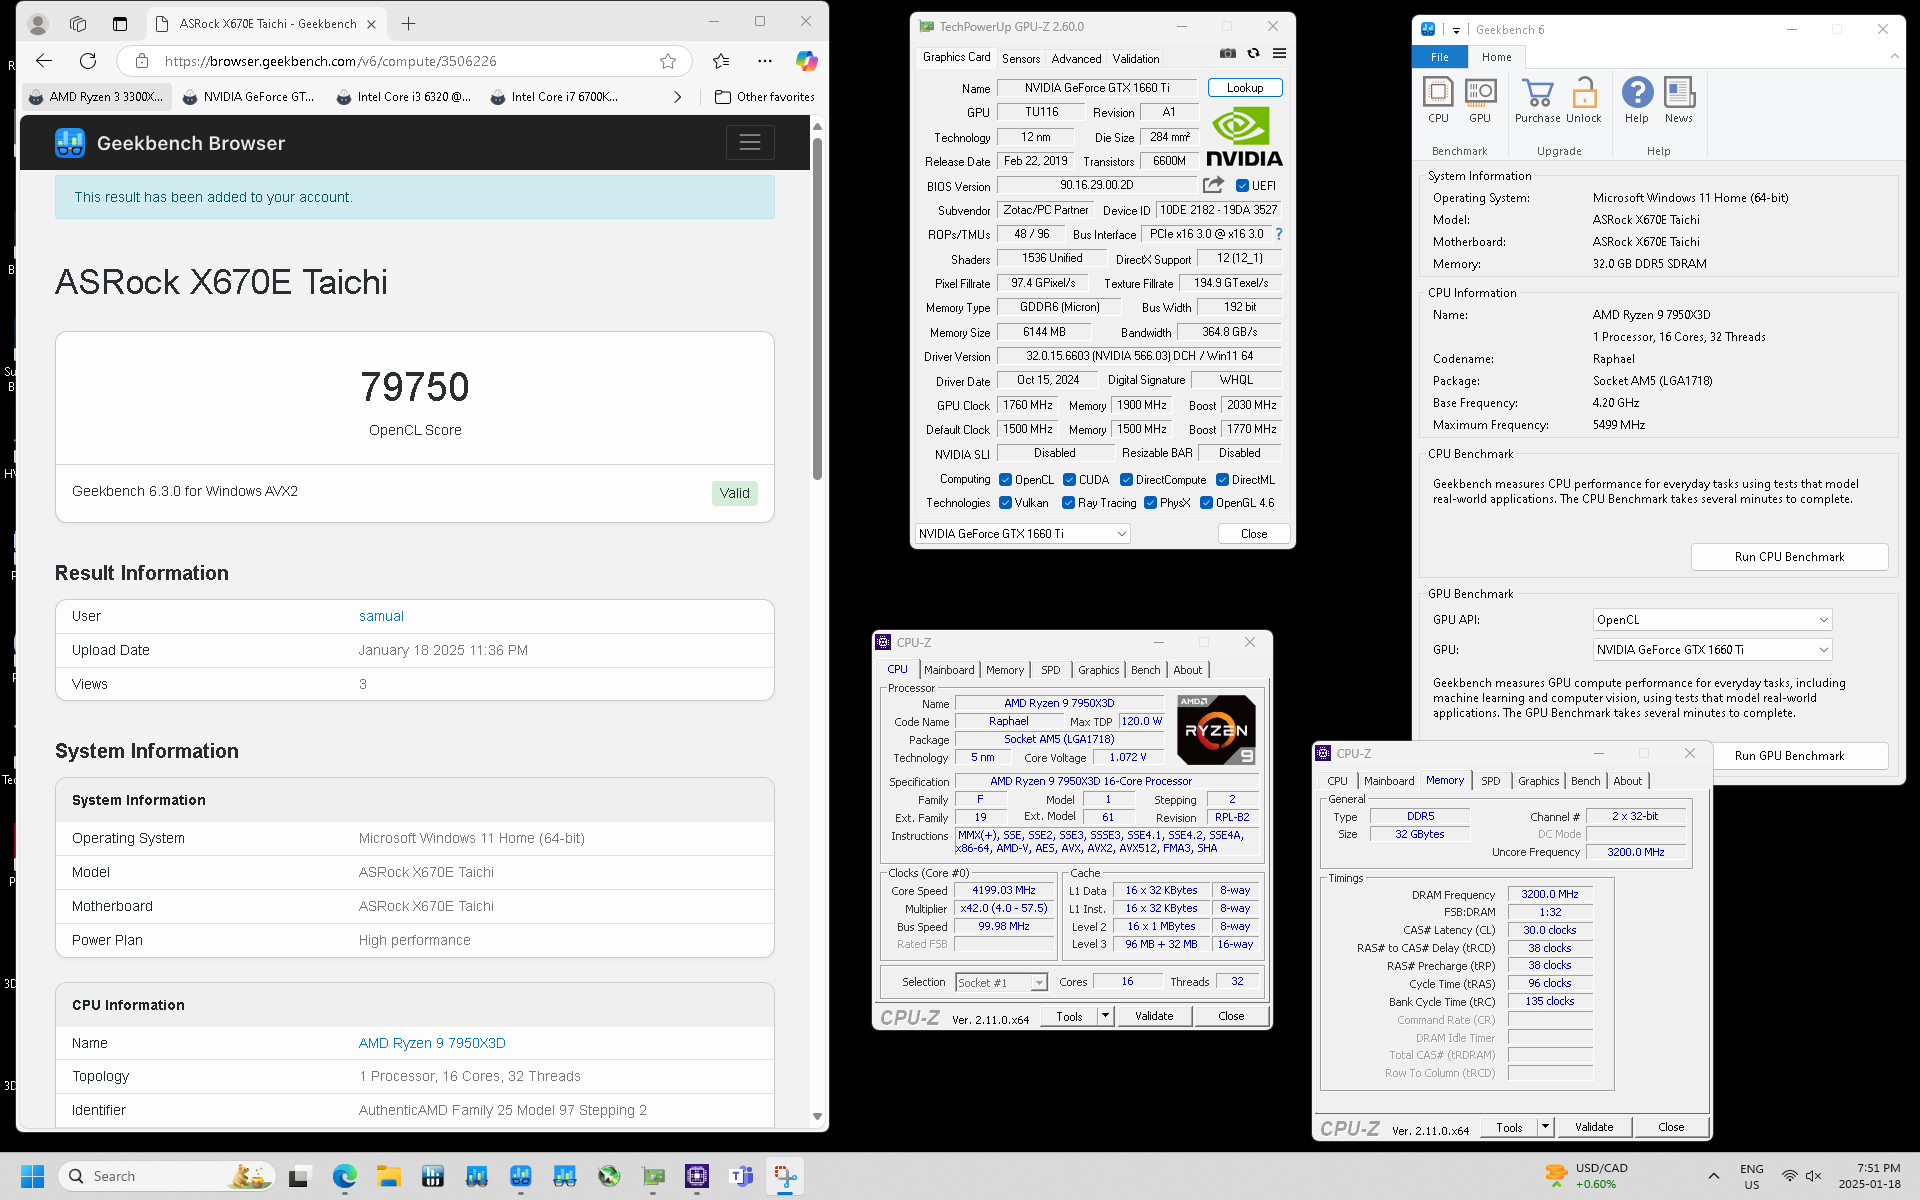Open a new browser tab with plus icon
Screen dimensions: 1920x1200
click(408, 23)
